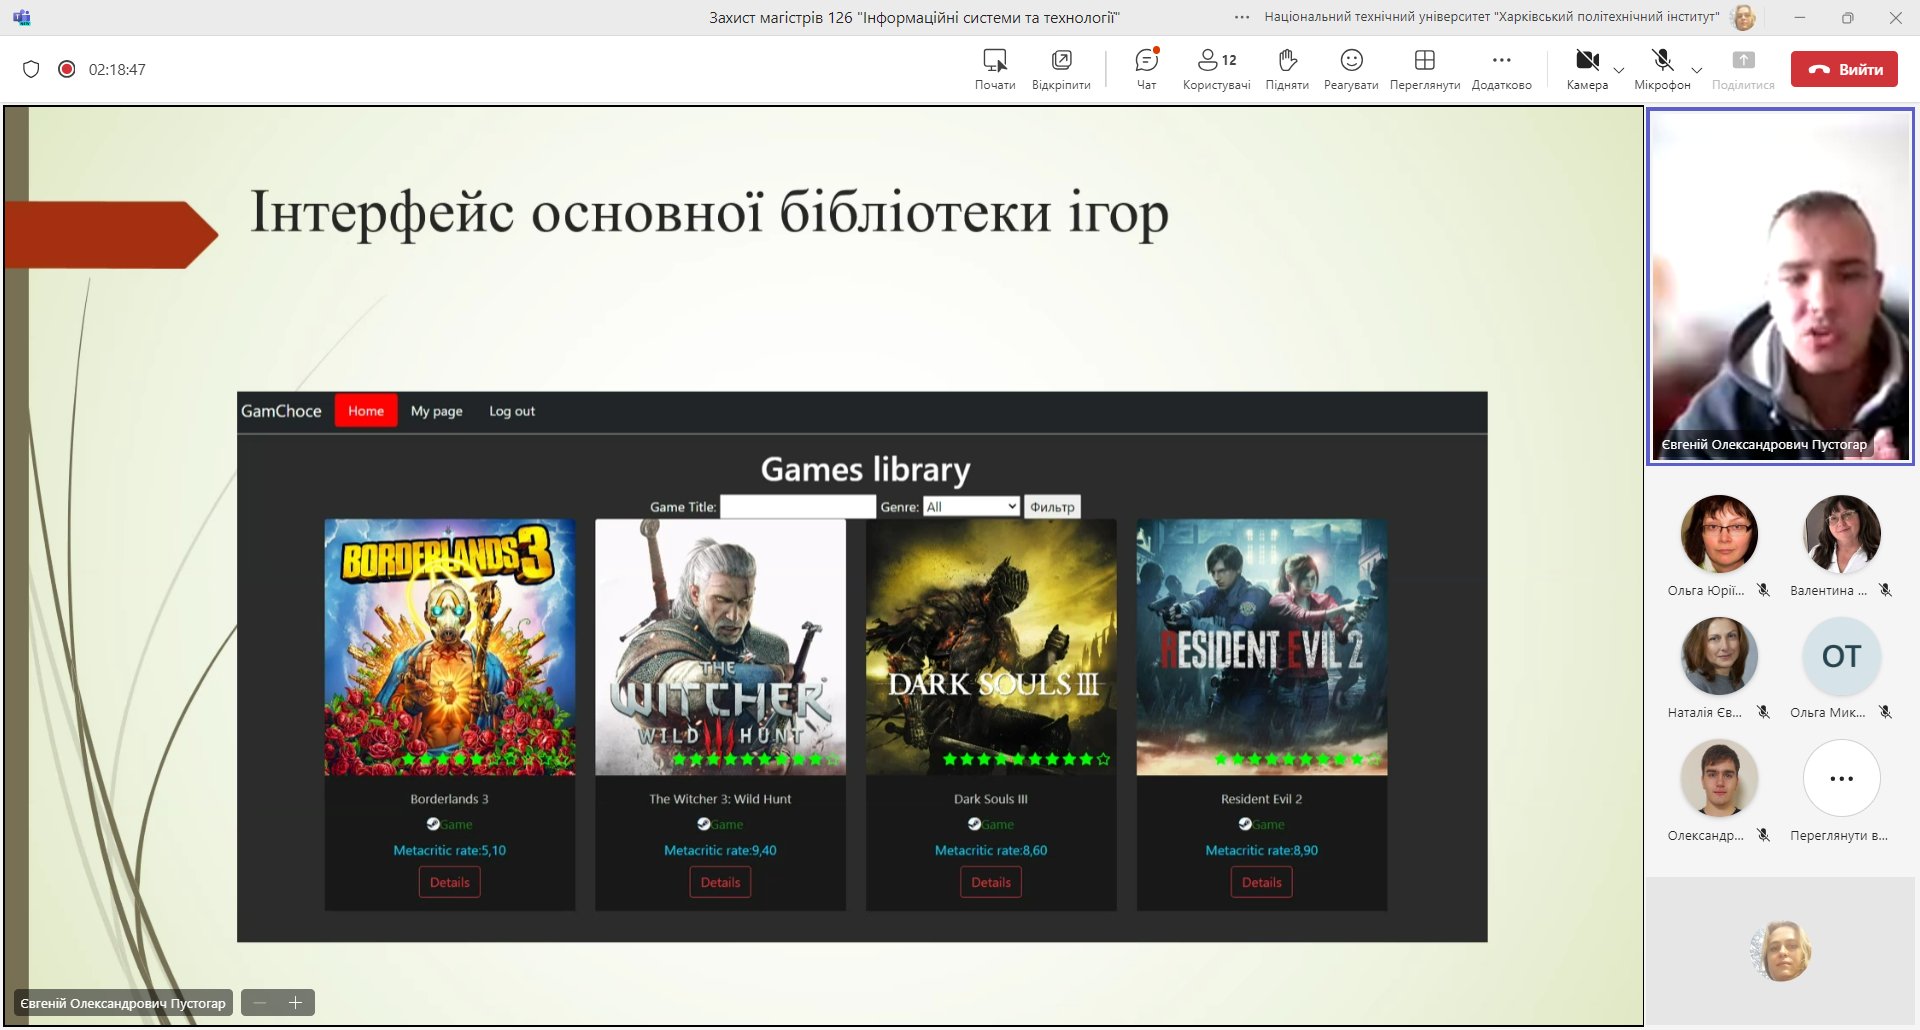Expand the microphone options chevron
Screen dimensions: 1920x1030
[x=1697, y=70]
